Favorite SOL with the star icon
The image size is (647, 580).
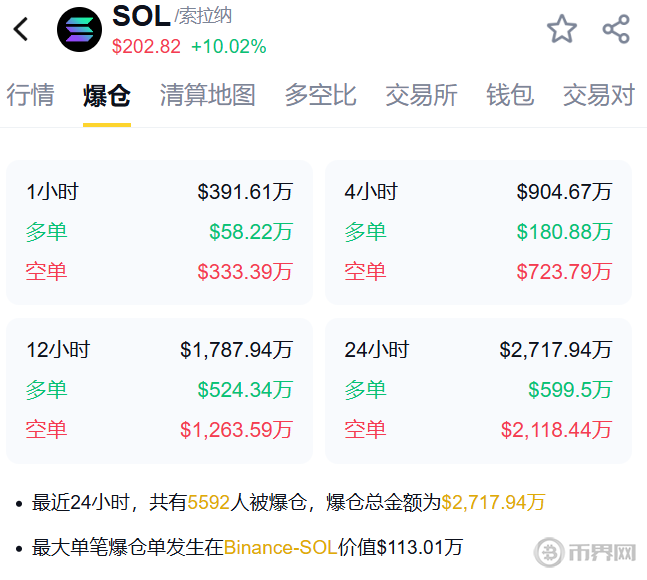[562, 29]
